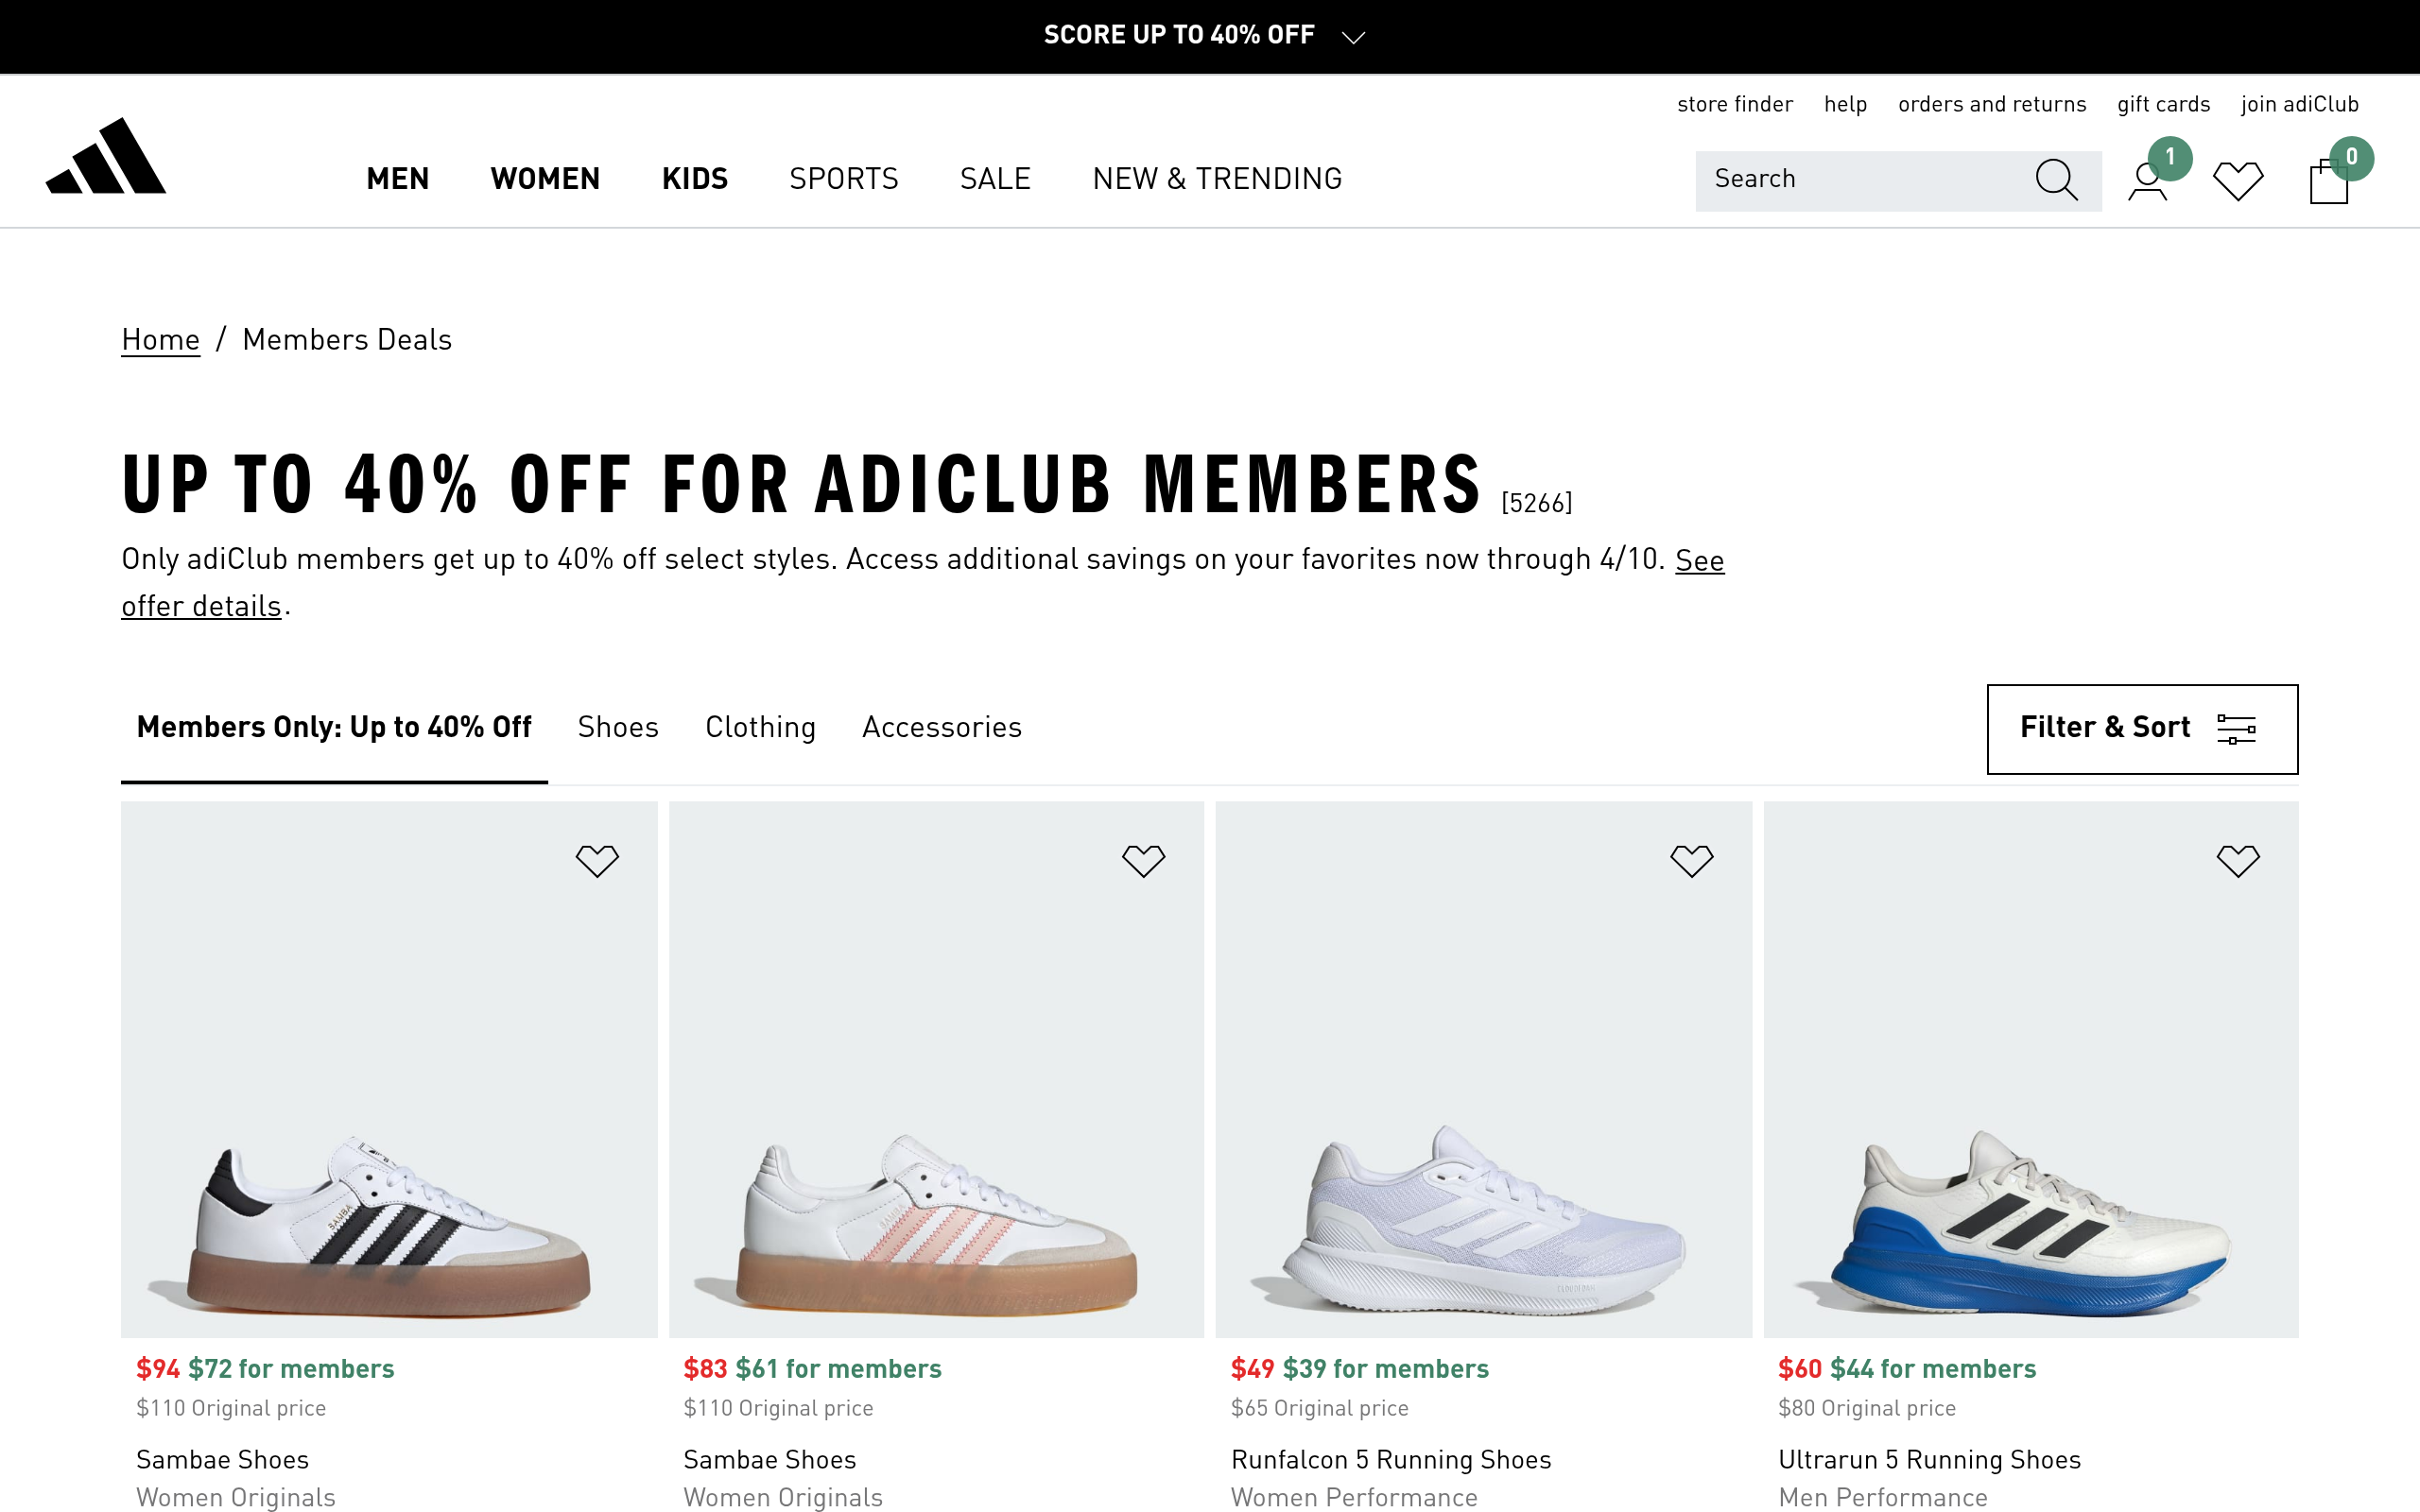This screenshot has width=2420, height=1512.
Task: Click the Home breadcrumb link
Action: pos(160,340)
